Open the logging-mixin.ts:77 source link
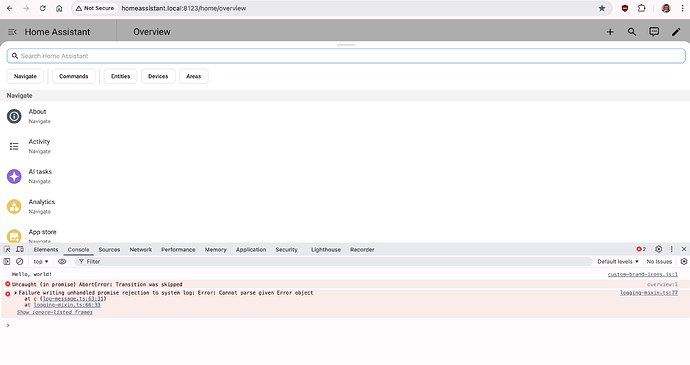Viewport: 690px width, 365px height. pyautogui.click(x=649, y=293)
